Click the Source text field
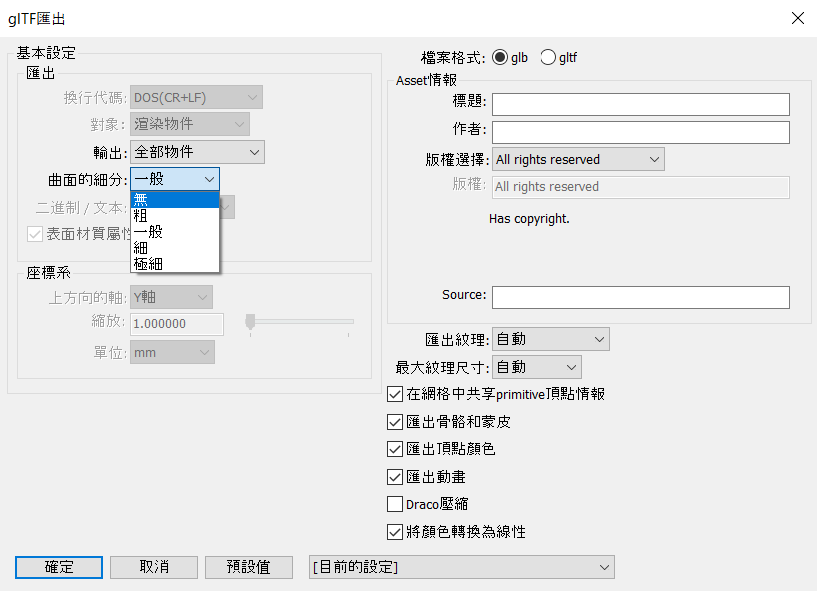This screenshot has width=817, height=591. 641,297
